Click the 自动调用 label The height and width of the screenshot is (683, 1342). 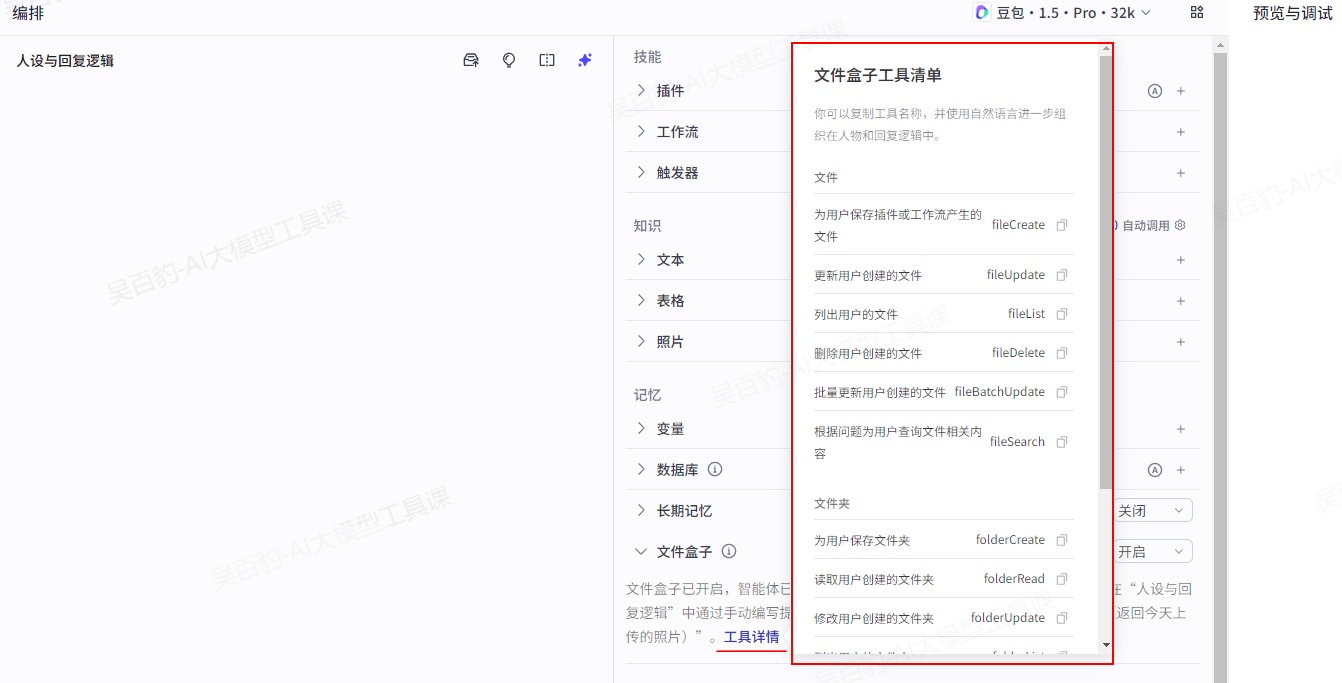point(1146,226)
